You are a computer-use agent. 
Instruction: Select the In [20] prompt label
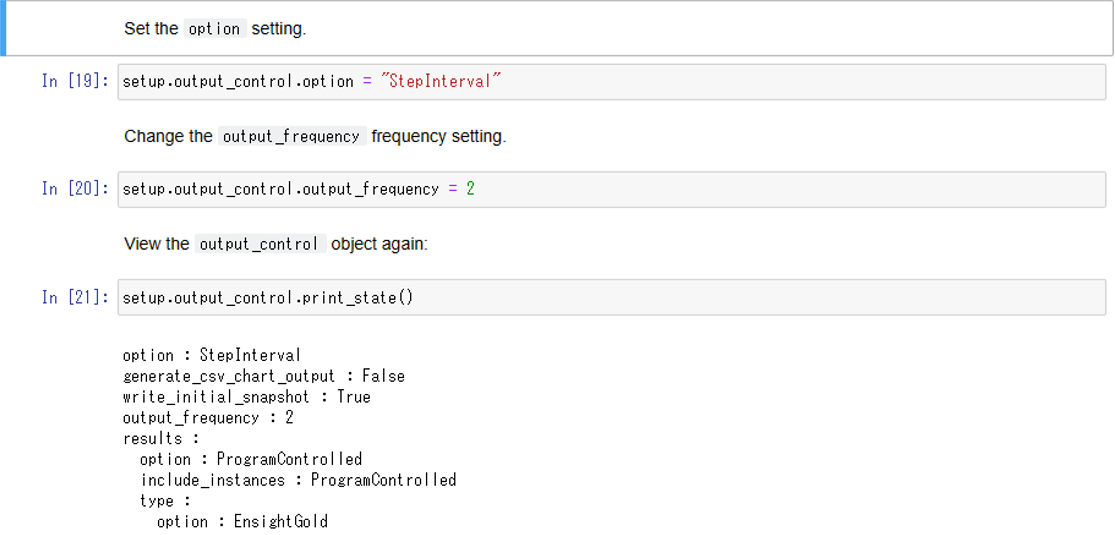[76, 189]
